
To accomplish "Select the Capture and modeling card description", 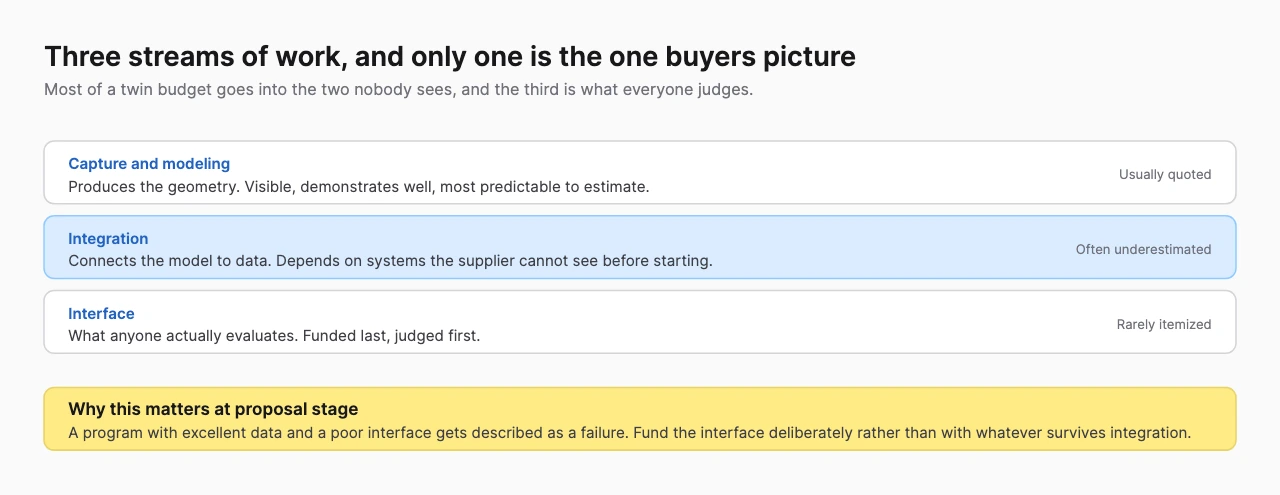I will 359,186.
